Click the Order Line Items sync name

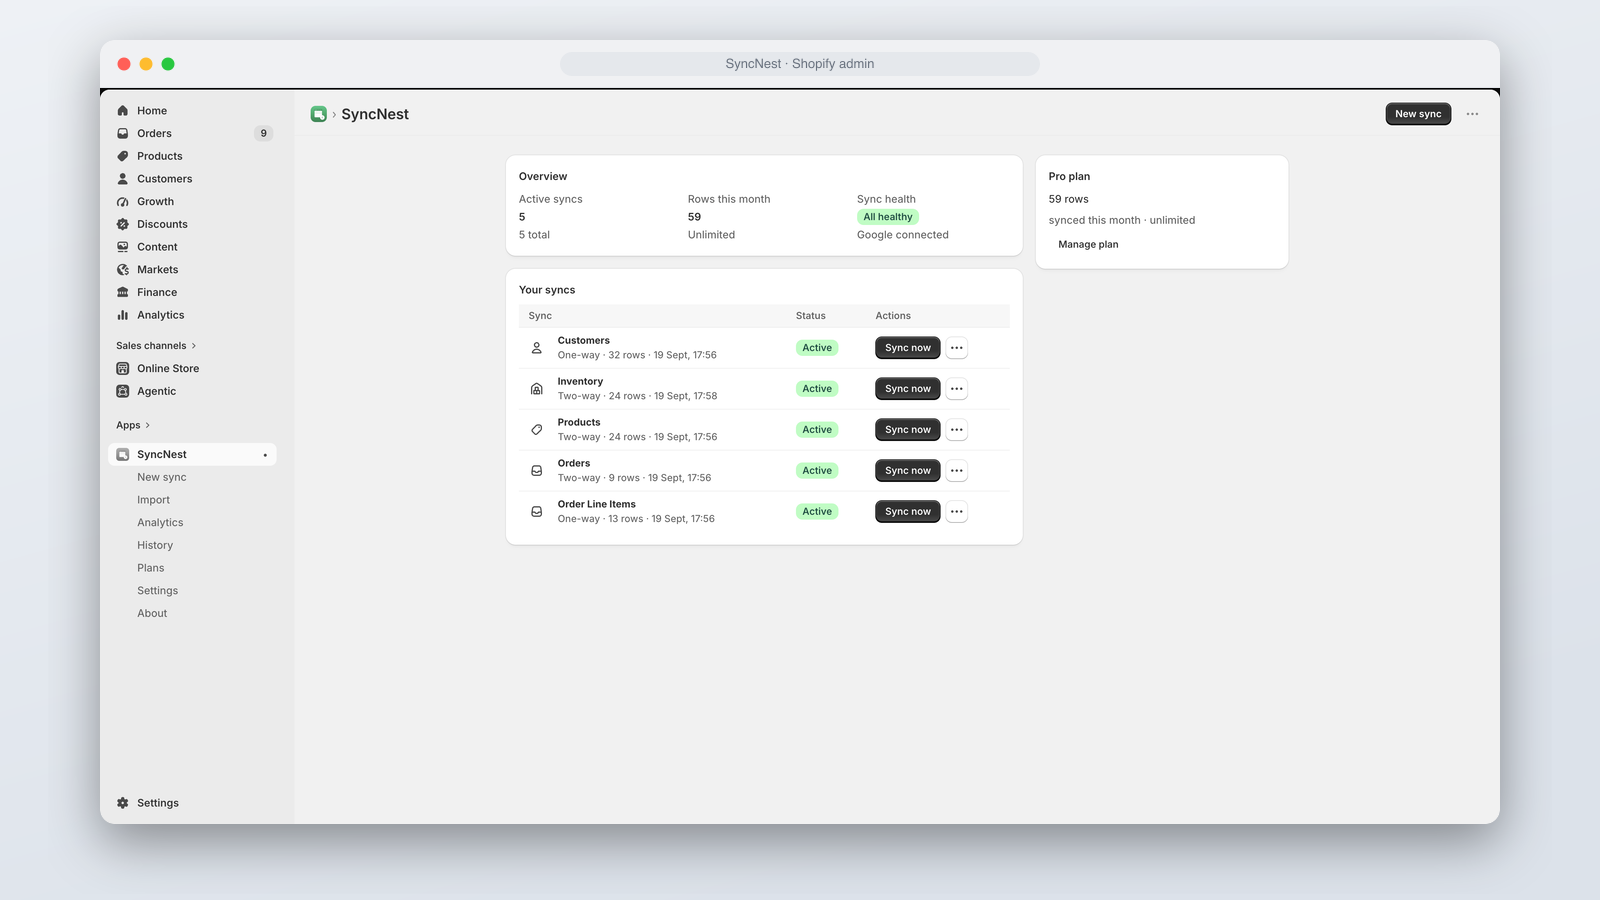tap(597, 504)
